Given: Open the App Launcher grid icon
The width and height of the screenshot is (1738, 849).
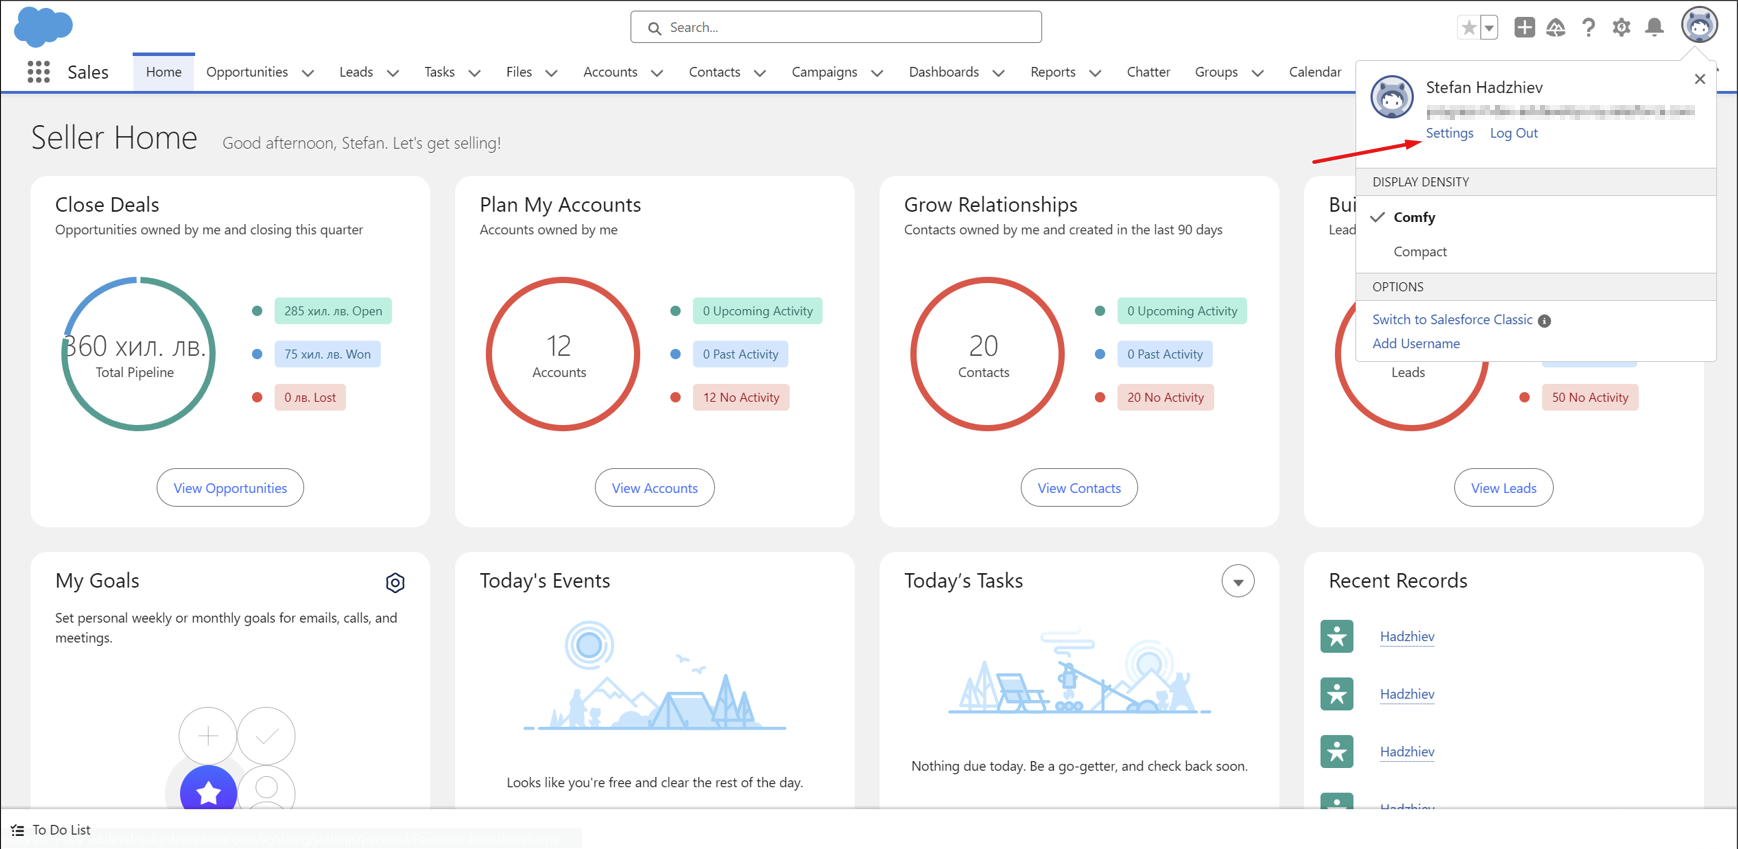Looking at the screenshot, I should (39, 72).
